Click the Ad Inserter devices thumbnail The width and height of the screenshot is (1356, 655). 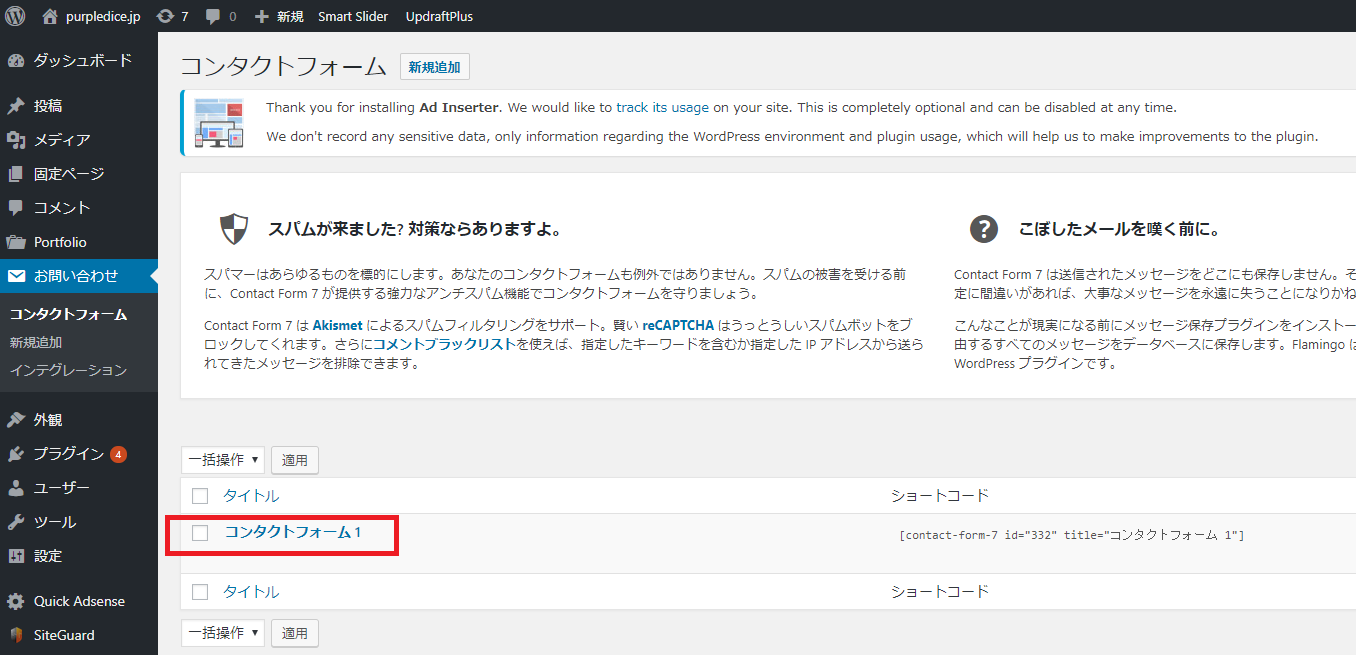pyautogui.click(x=219, y=123)
